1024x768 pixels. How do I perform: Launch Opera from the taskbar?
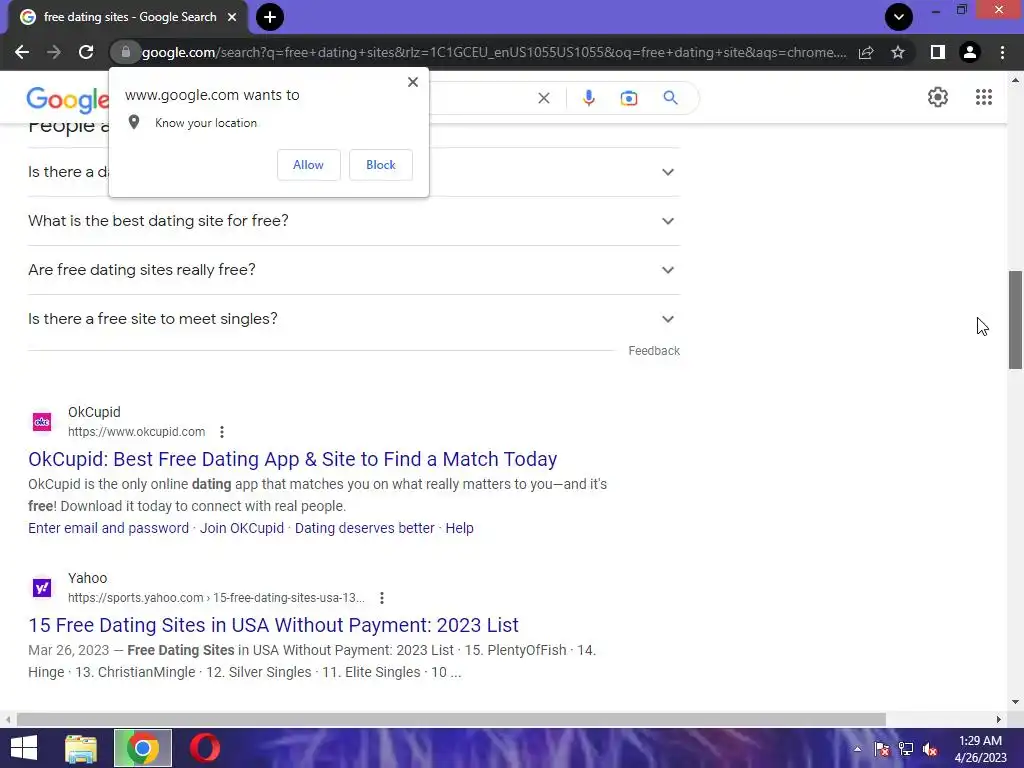pyautogui.click(x=204, y=748)
